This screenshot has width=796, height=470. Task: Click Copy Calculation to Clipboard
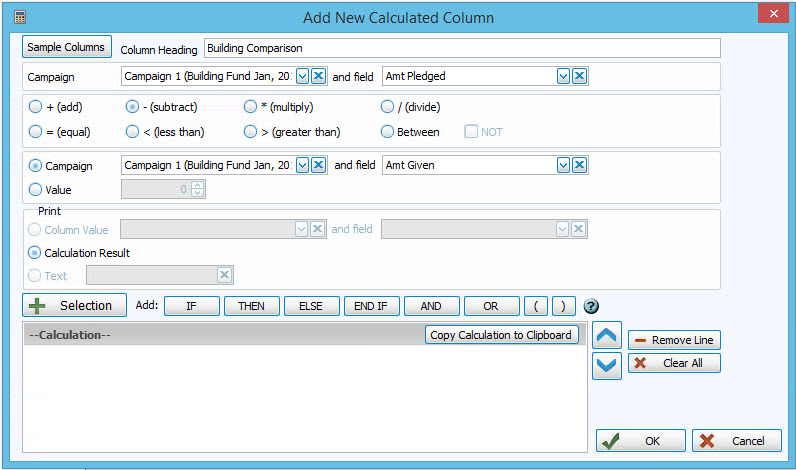pos(501,335)
